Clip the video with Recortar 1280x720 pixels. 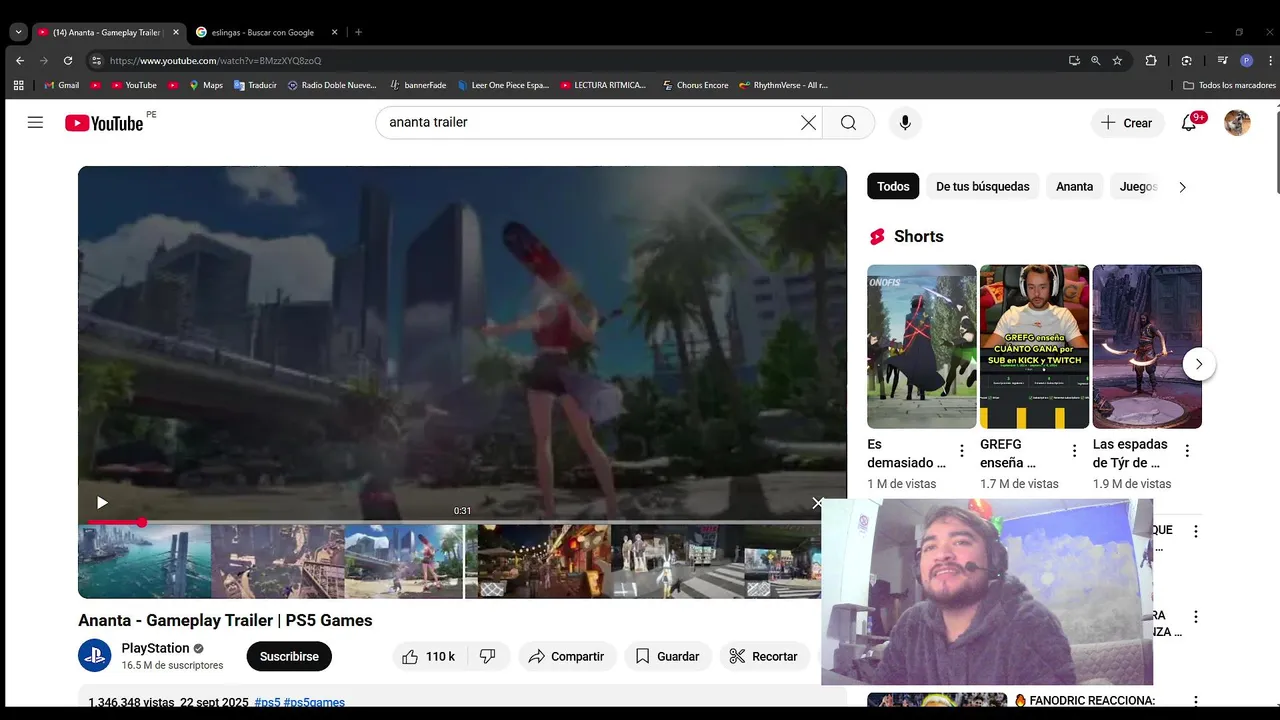coord(764,656)
